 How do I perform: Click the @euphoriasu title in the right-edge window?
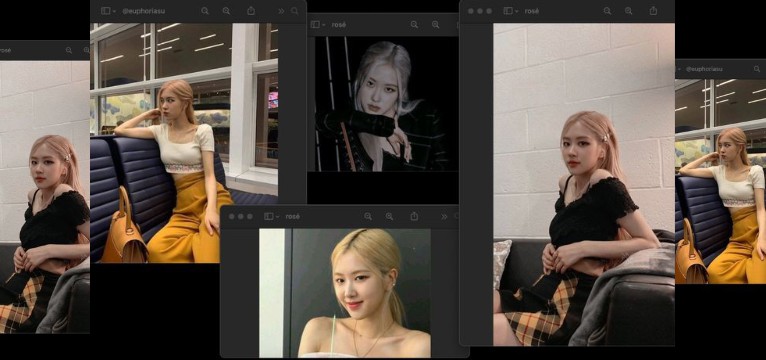pos(704,69)
